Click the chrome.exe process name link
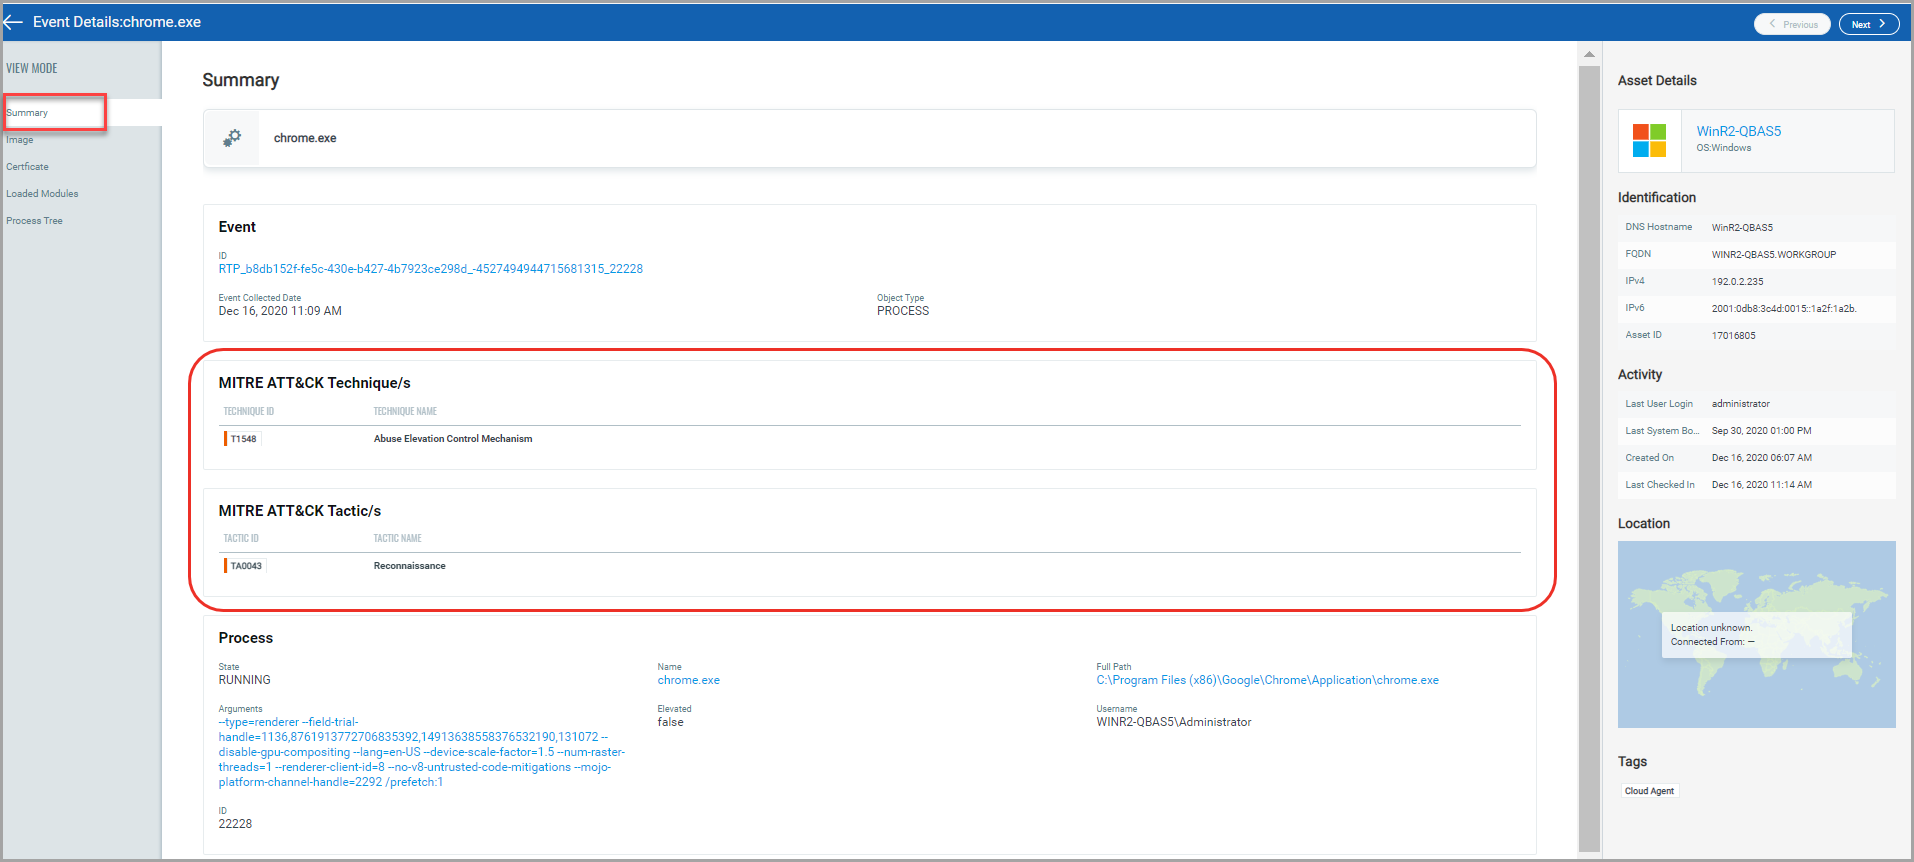The height and width of the screenshot is (862, 1914). 689,680
